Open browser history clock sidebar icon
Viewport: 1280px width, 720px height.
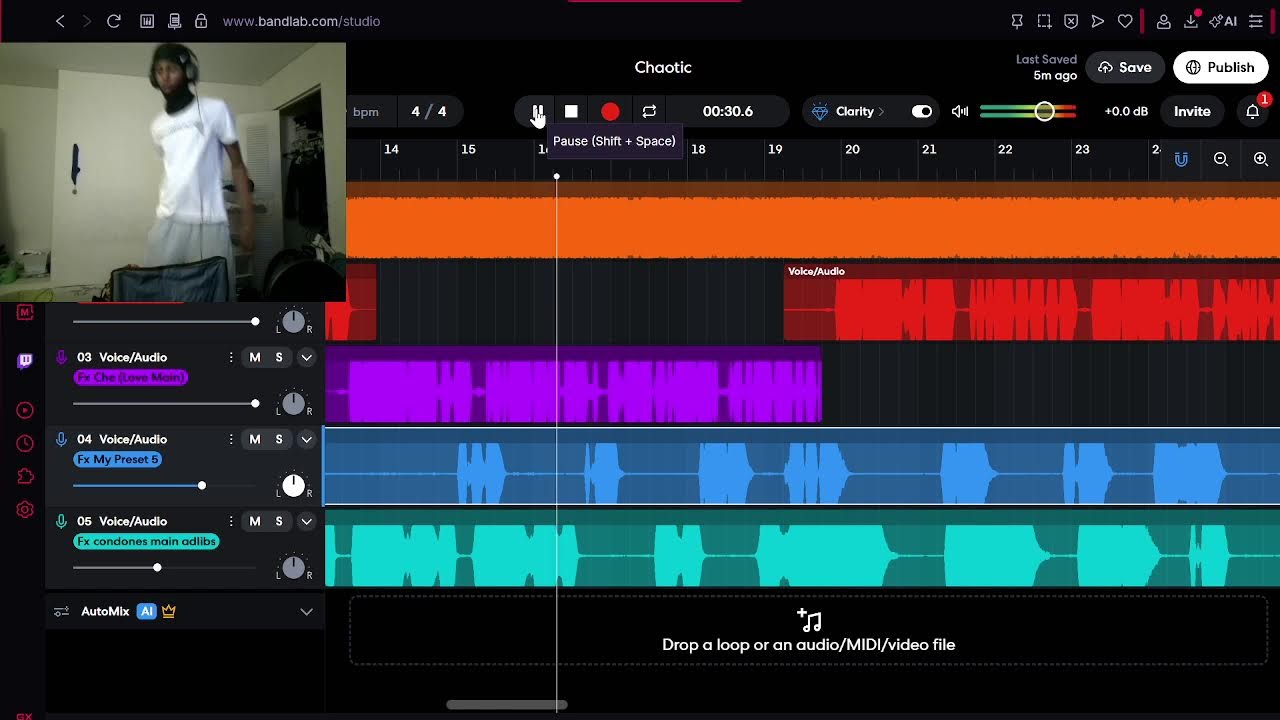point(25,443)
